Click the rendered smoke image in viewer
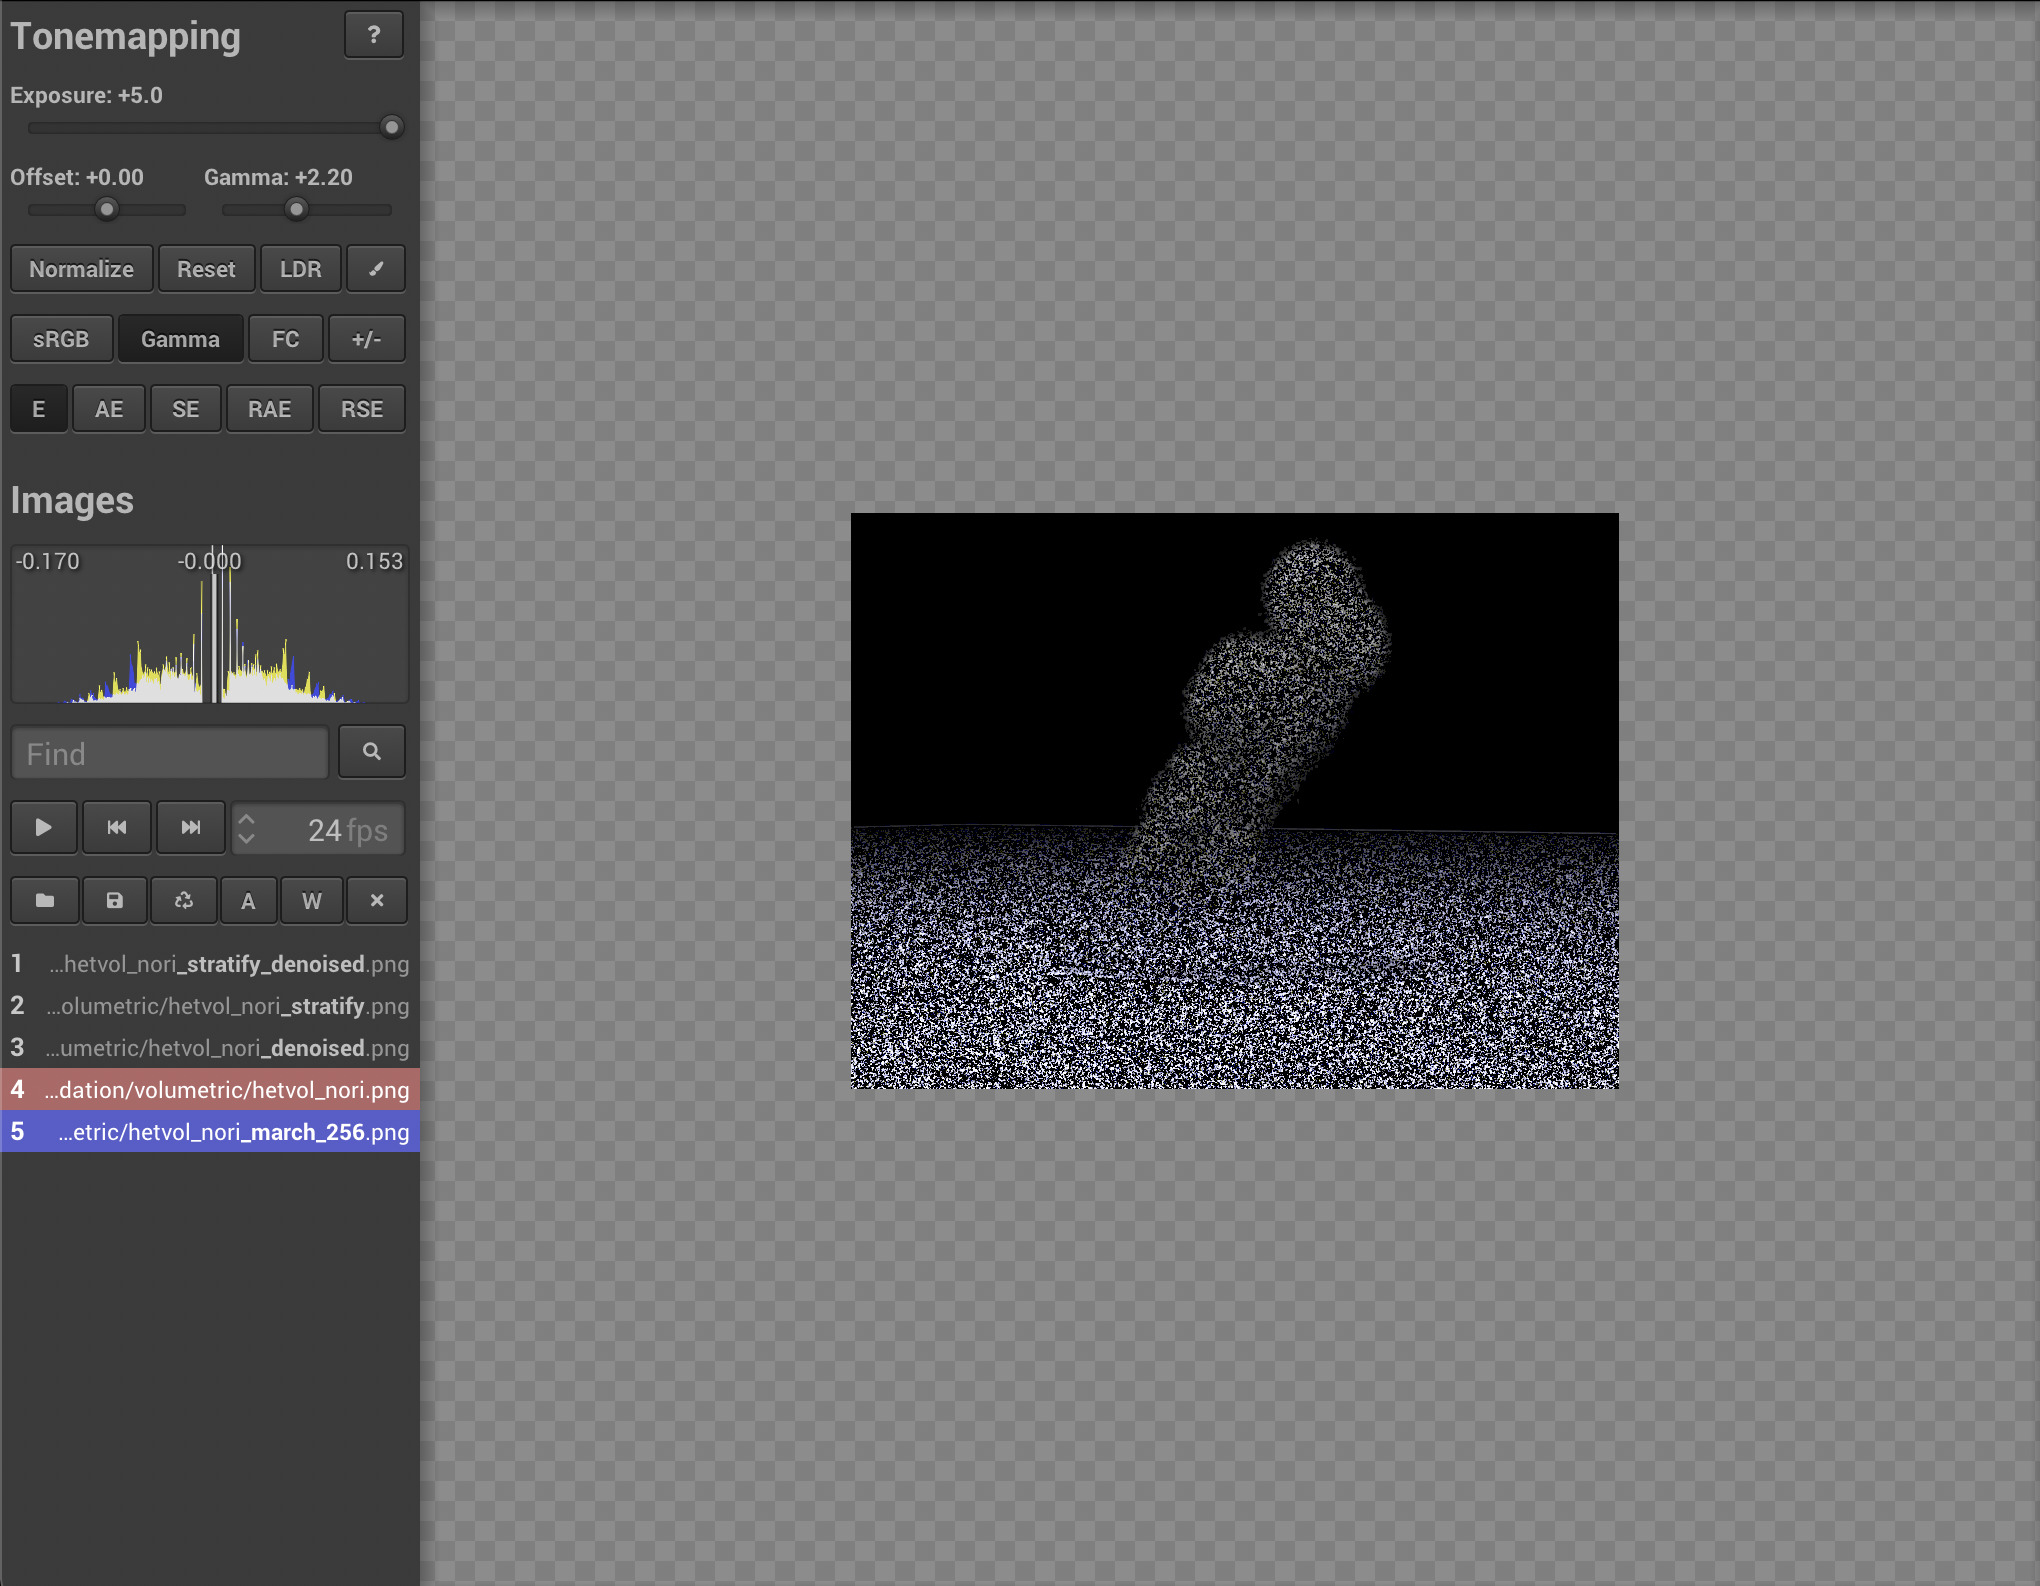Viewport: 2040px width, 1586px height. pyautogui.click(x=1234, y=800)
